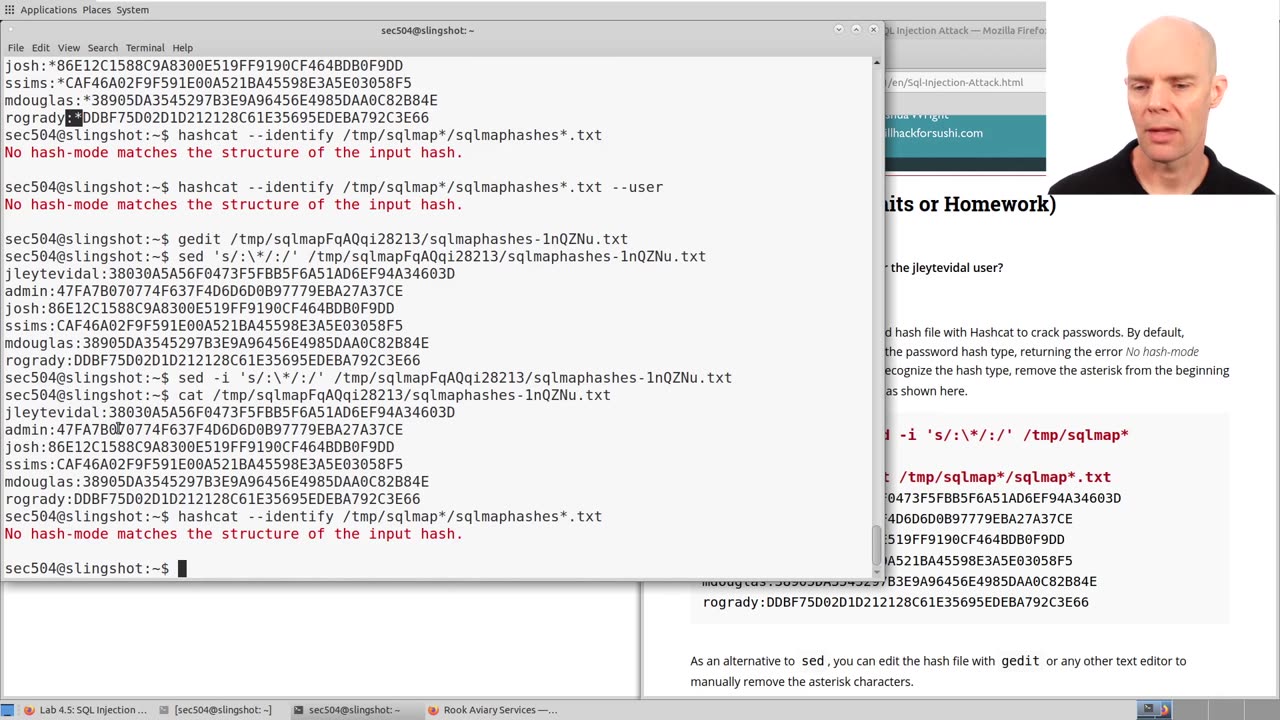
Task: Click terminal icon of the active taskbar entry
Action: pyautogui.click(x=298, y=710)
